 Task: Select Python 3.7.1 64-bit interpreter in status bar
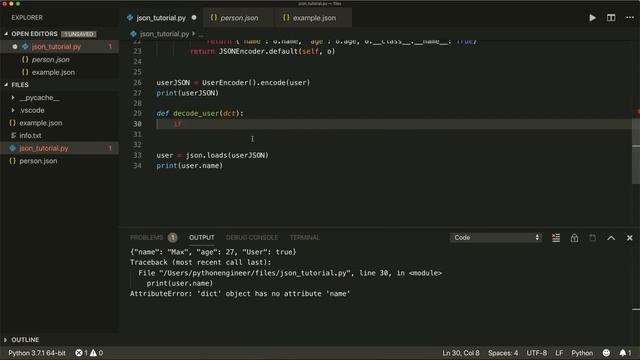click(37, 353)
